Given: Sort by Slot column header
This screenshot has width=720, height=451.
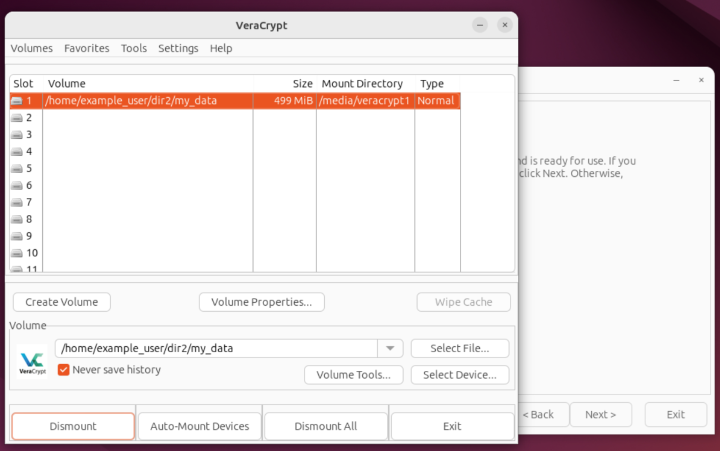Looking at the screenshot, I should click(26, 84).
